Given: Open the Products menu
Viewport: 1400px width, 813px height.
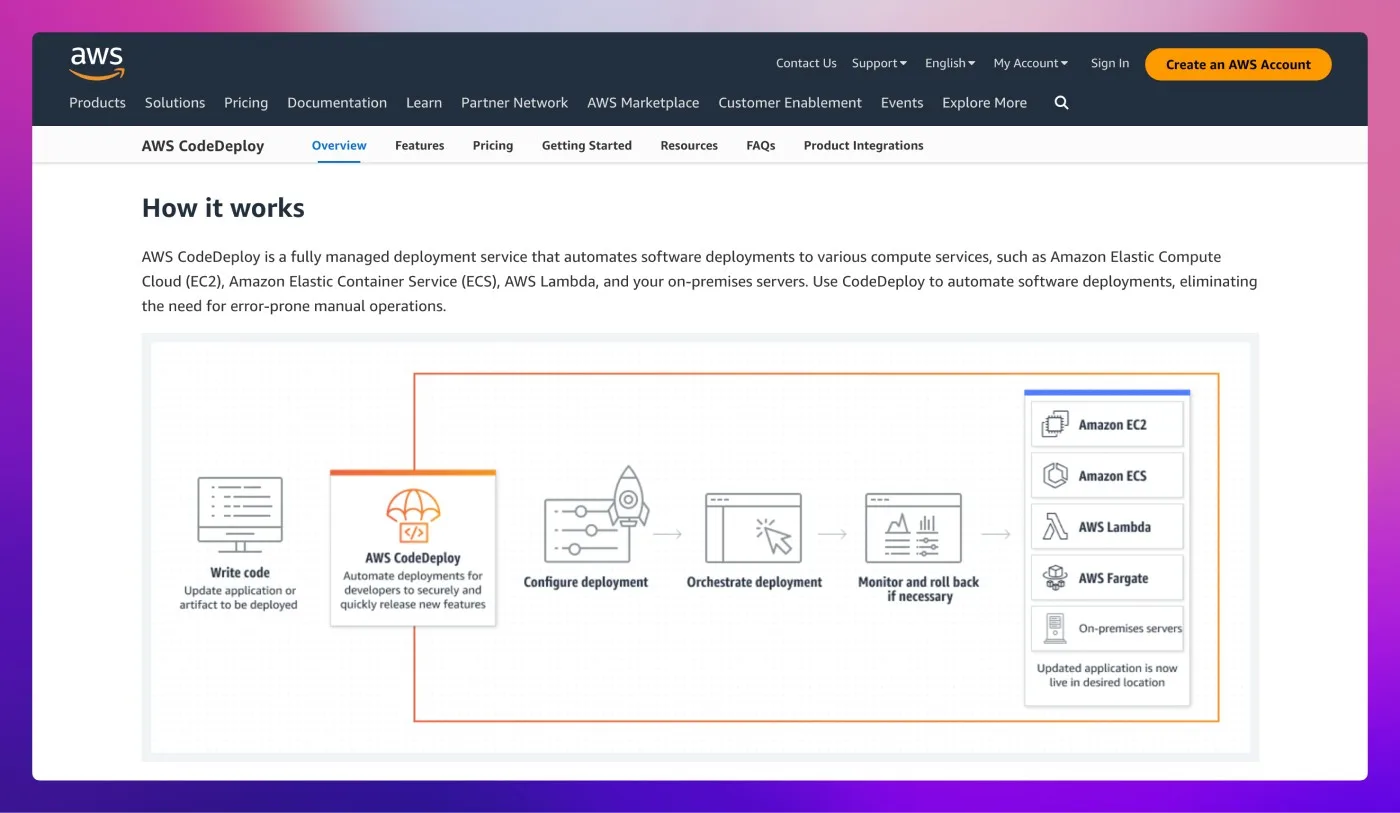Looking at the screenshot, I should click(97, 103).
